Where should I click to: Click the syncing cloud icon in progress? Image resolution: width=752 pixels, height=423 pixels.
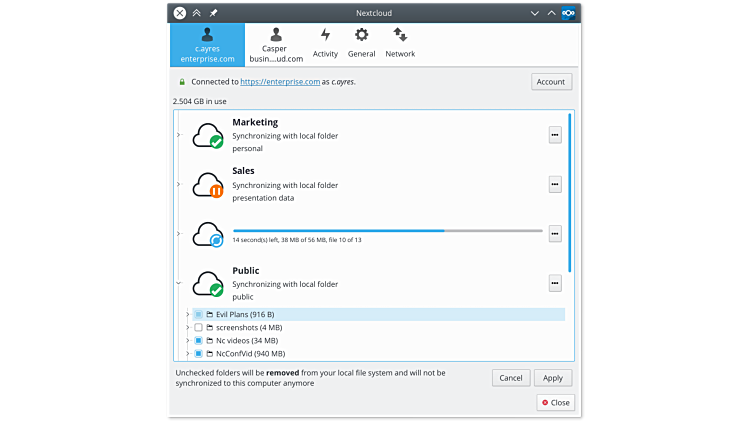click(x=208, y=234)
